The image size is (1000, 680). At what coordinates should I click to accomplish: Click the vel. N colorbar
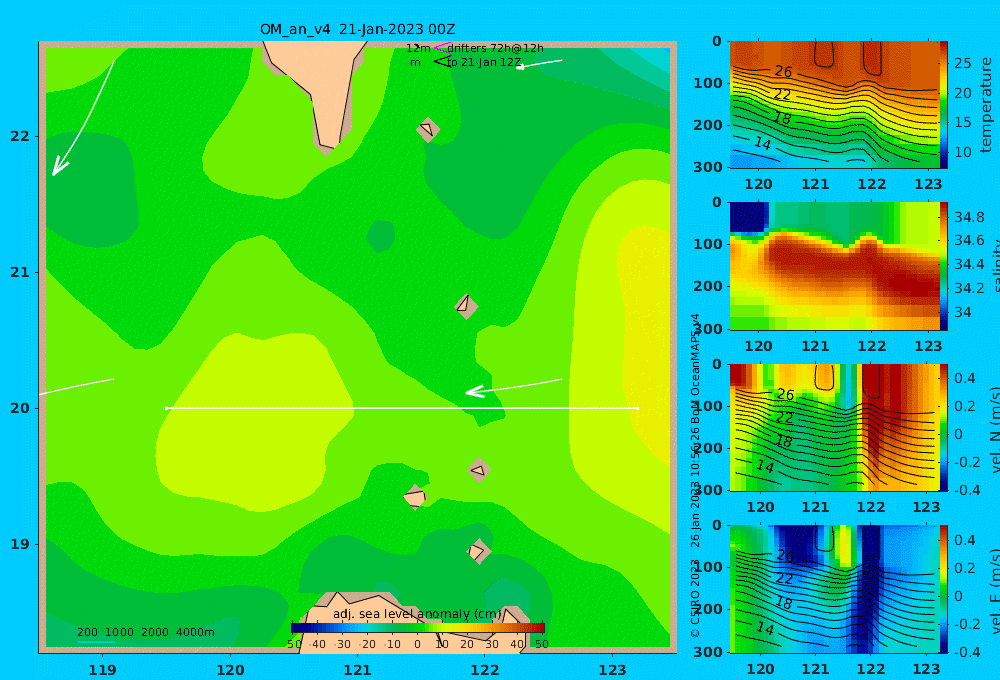(x=944, y=428)
